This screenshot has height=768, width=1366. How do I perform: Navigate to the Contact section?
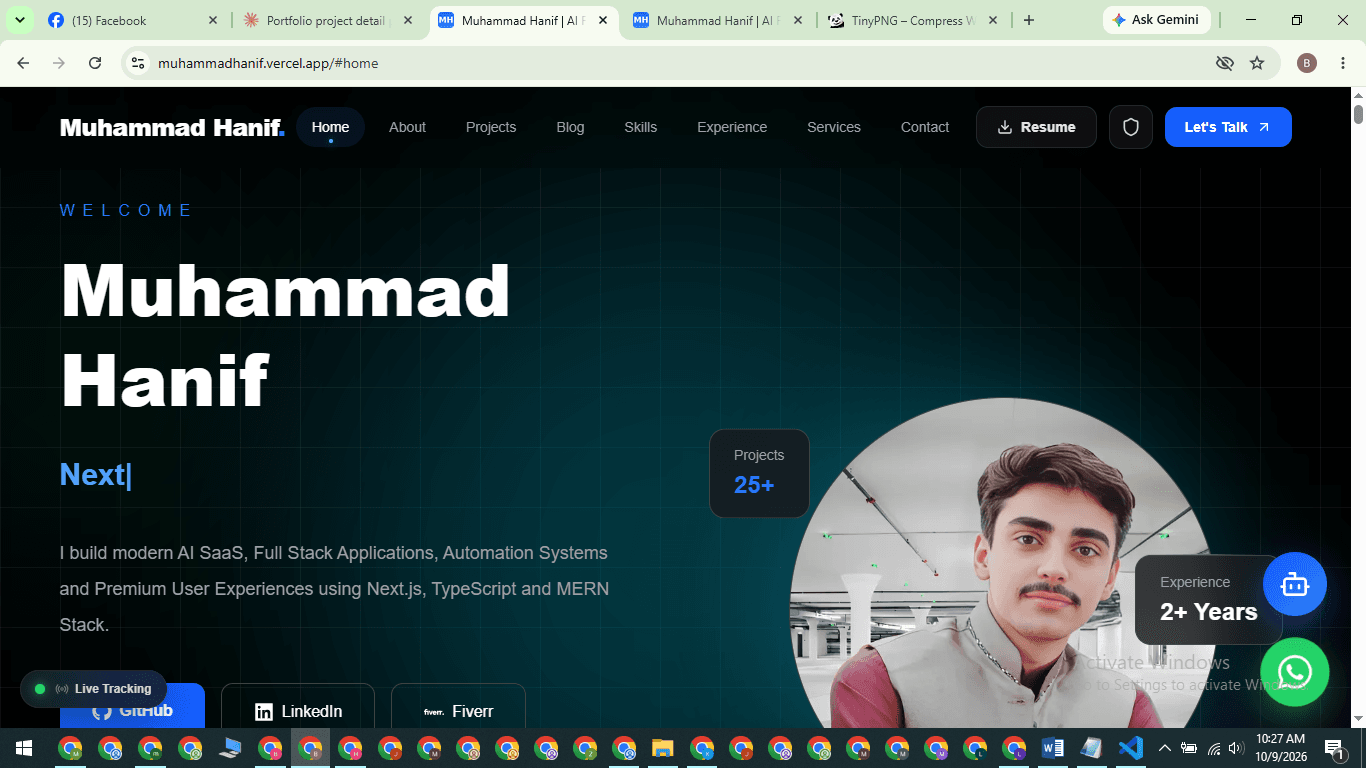point(925,127)
